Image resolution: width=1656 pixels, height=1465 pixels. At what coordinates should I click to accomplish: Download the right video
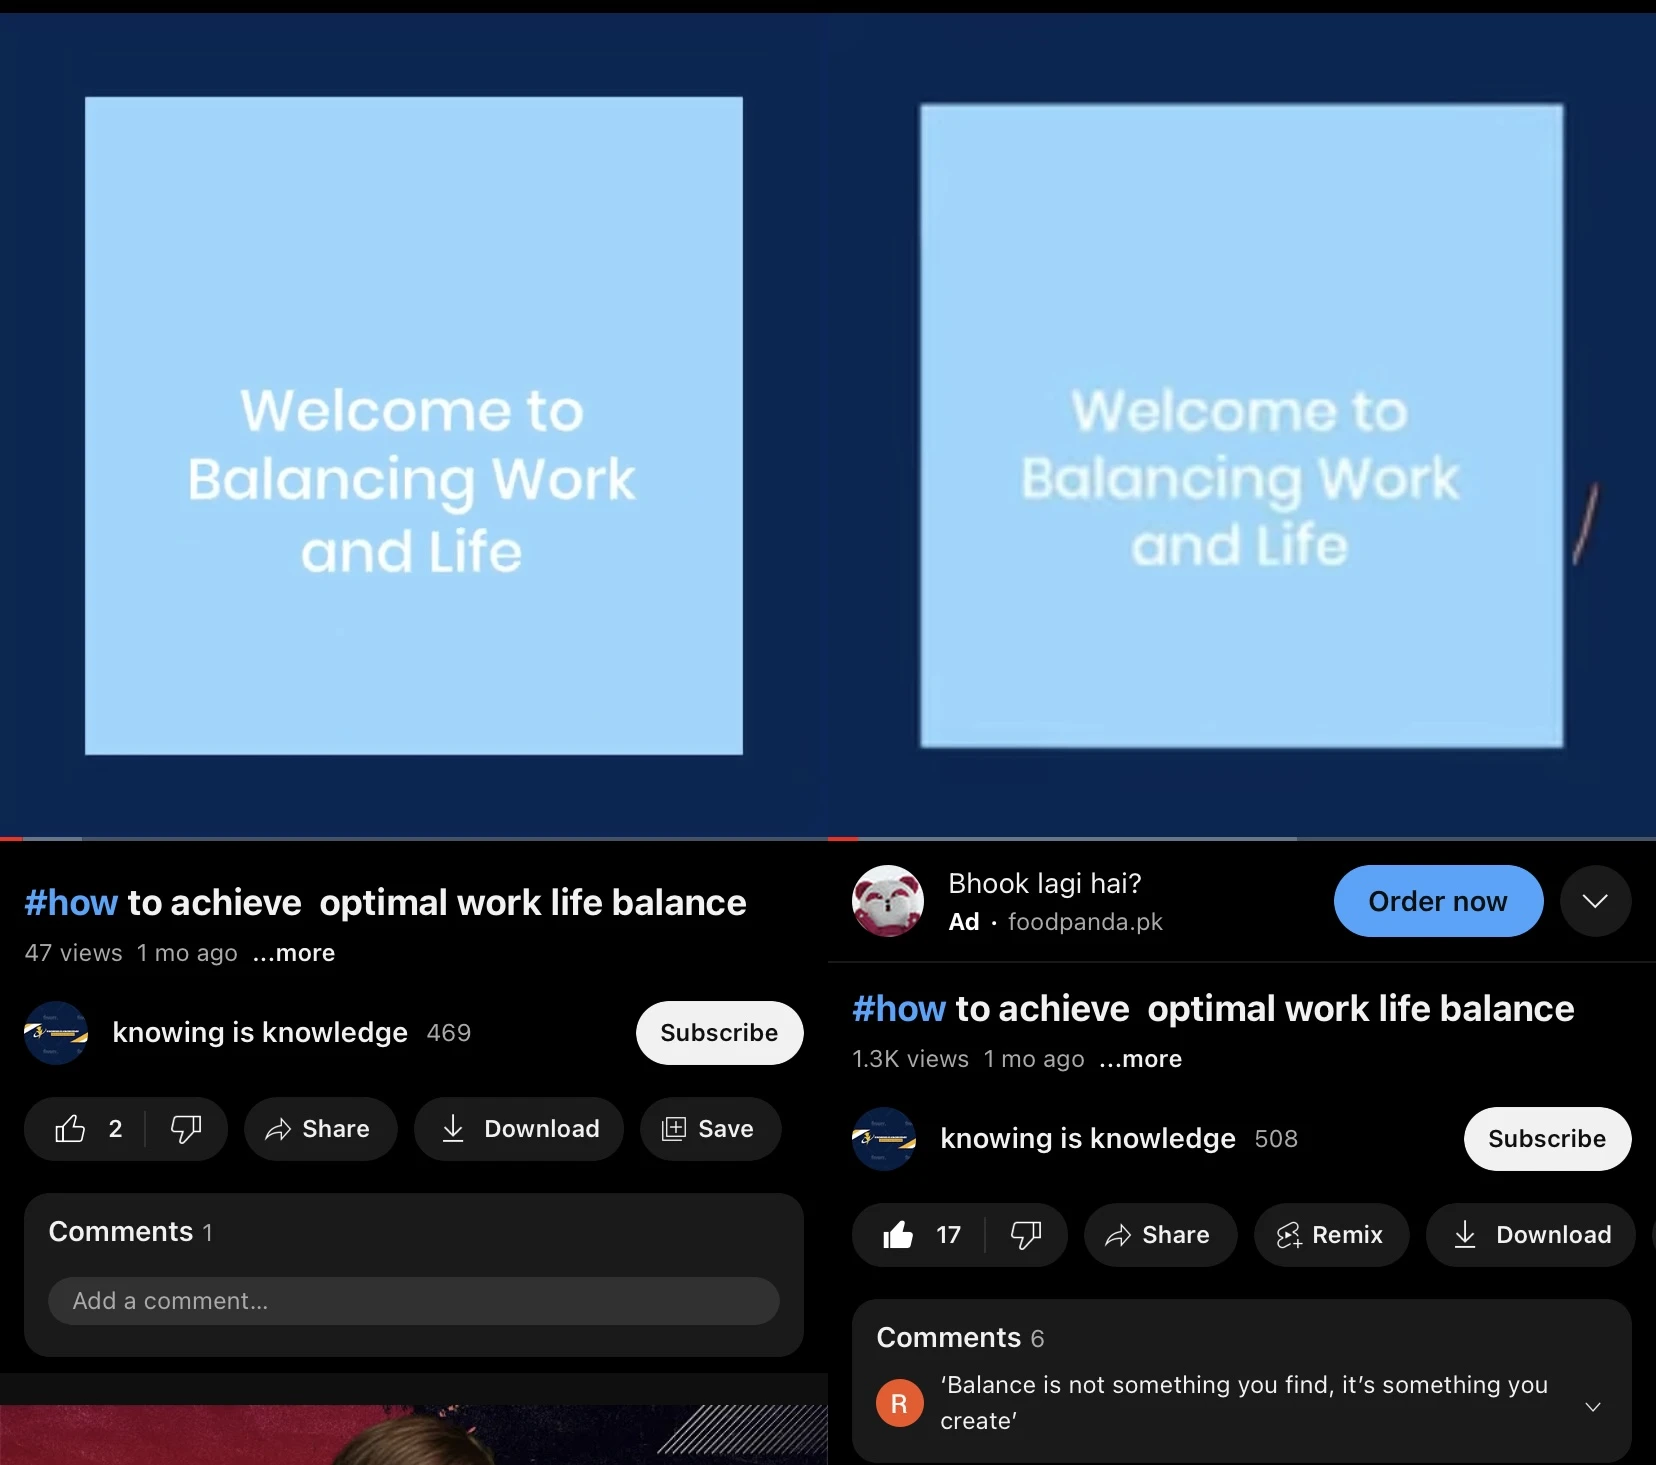coord(1531,1235)
